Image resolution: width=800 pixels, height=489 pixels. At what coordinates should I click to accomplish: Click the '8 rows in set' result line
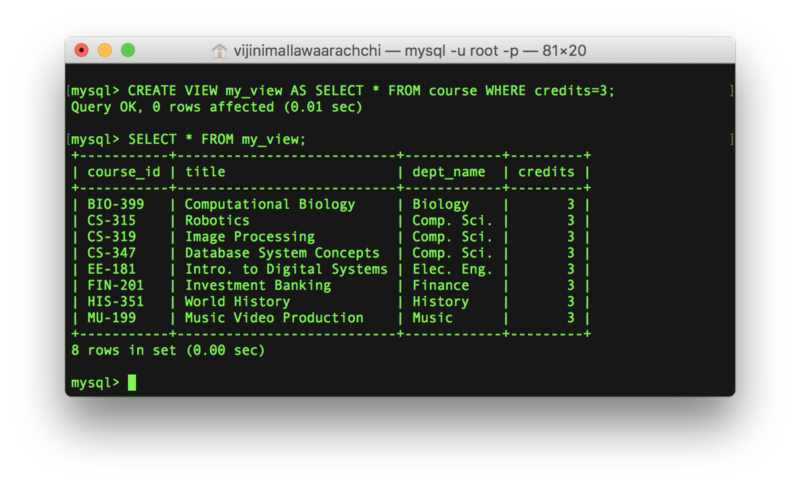coord(167,351)
